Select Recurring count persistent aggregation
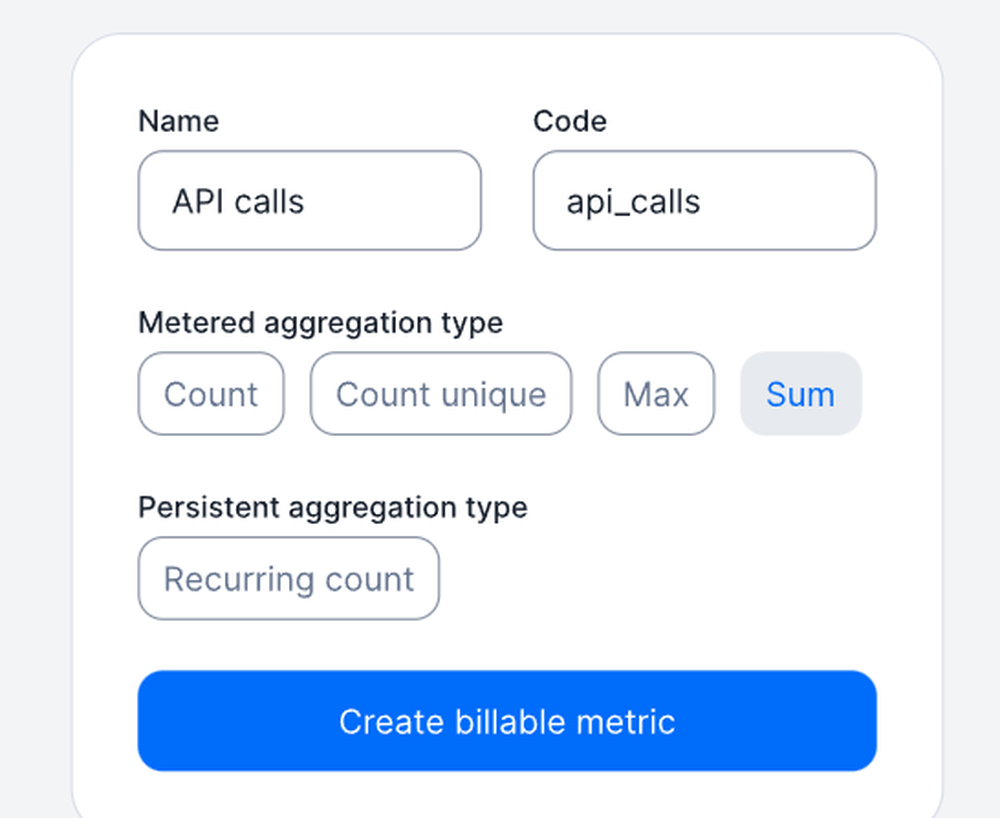This screenshot has width=1000, height=818. (288, 579)
